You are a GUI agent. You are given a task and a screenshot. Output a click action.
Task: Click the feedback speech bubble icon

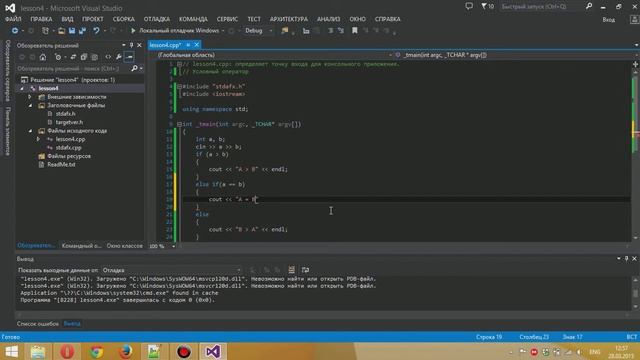(469, 6)
